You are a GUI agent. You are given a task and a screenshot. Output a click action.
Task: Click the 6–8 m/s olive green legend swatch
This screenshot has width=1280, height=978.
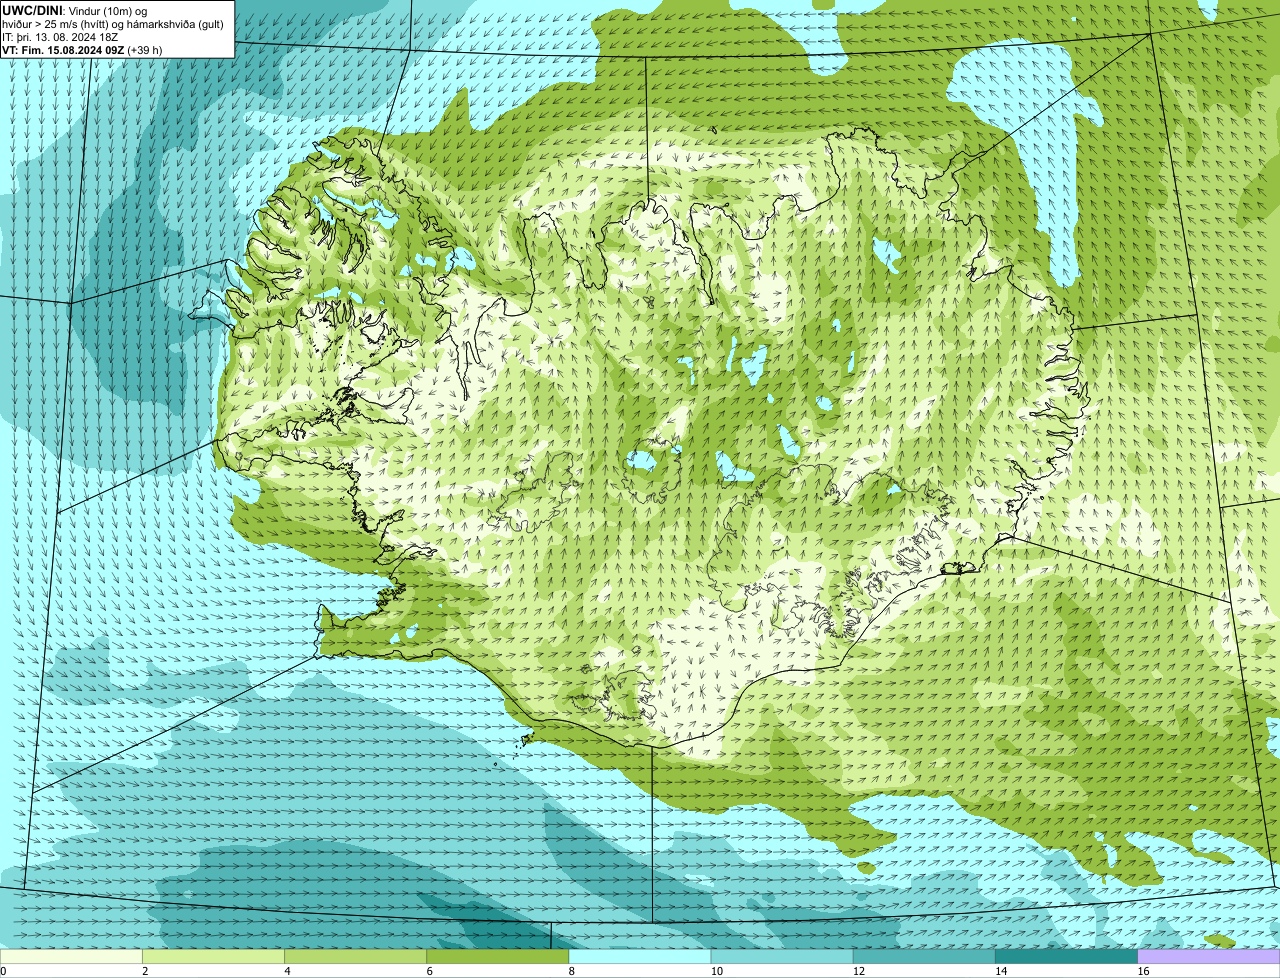pos(498,956)
